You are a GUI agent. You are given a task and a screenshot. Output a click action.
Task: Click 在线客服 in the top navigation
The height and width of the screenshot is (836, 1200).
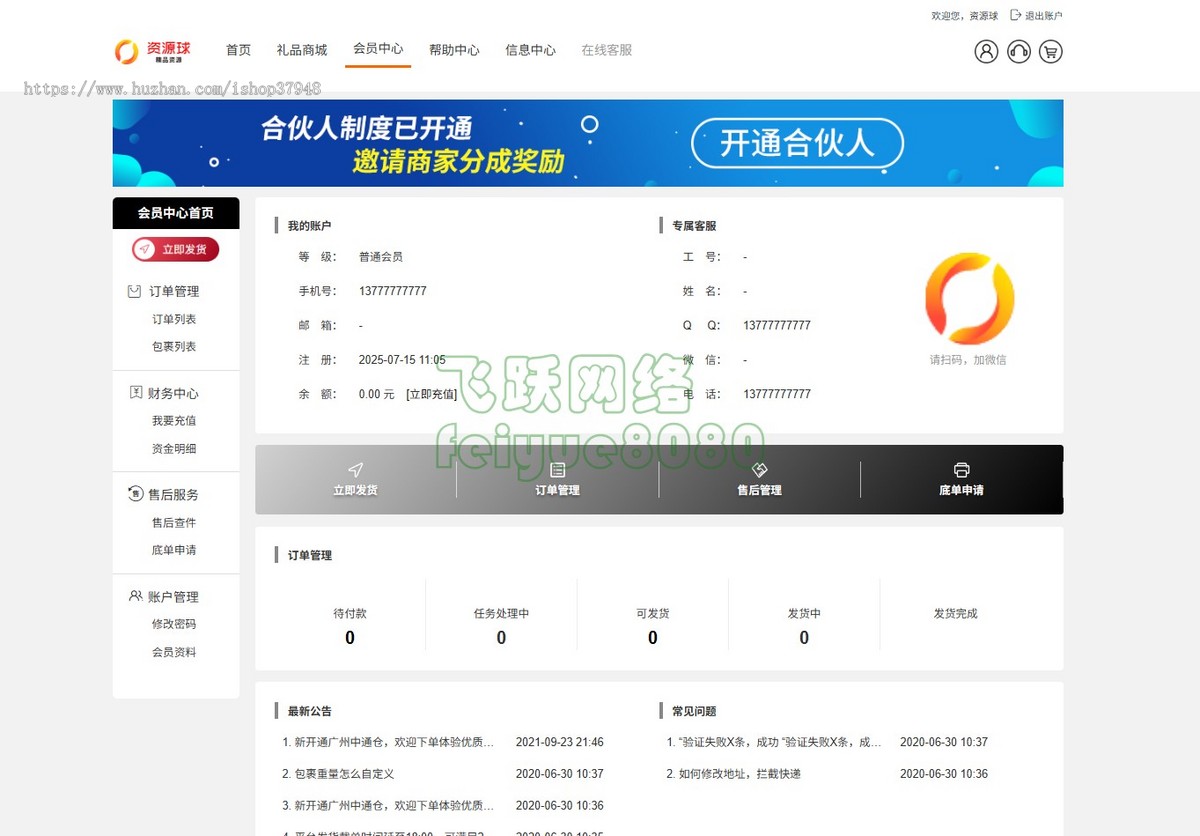pos(607,50)
